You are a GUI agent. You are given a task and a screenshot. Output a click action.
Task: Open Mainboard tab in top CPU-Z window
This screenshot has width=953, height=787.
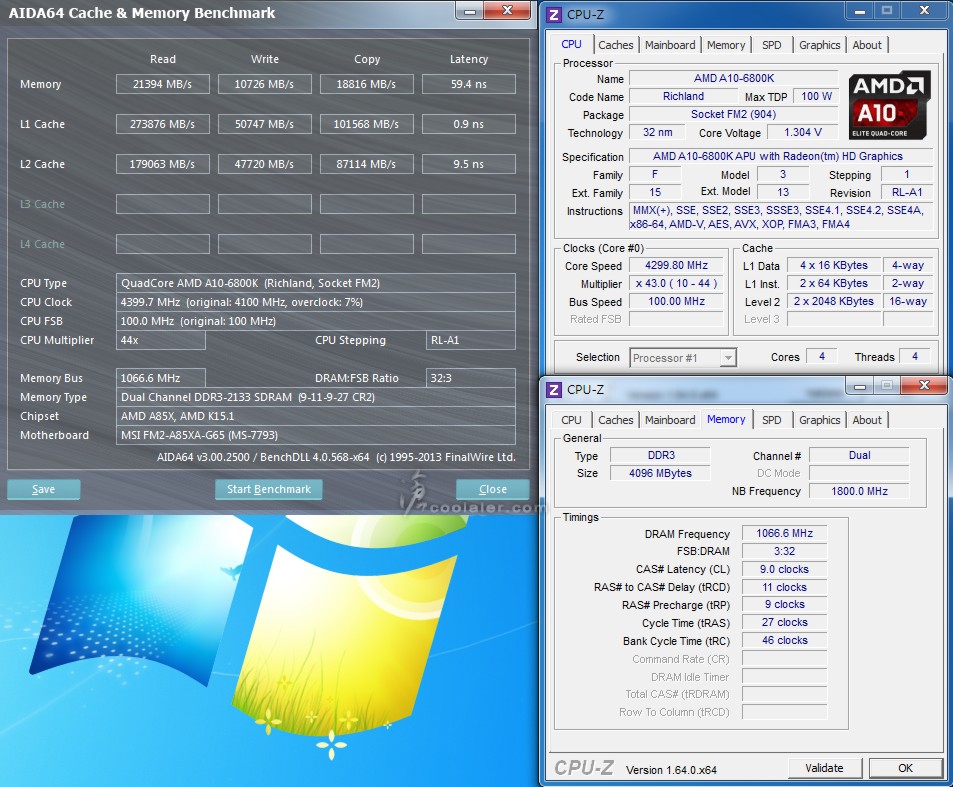click(670, 45)
